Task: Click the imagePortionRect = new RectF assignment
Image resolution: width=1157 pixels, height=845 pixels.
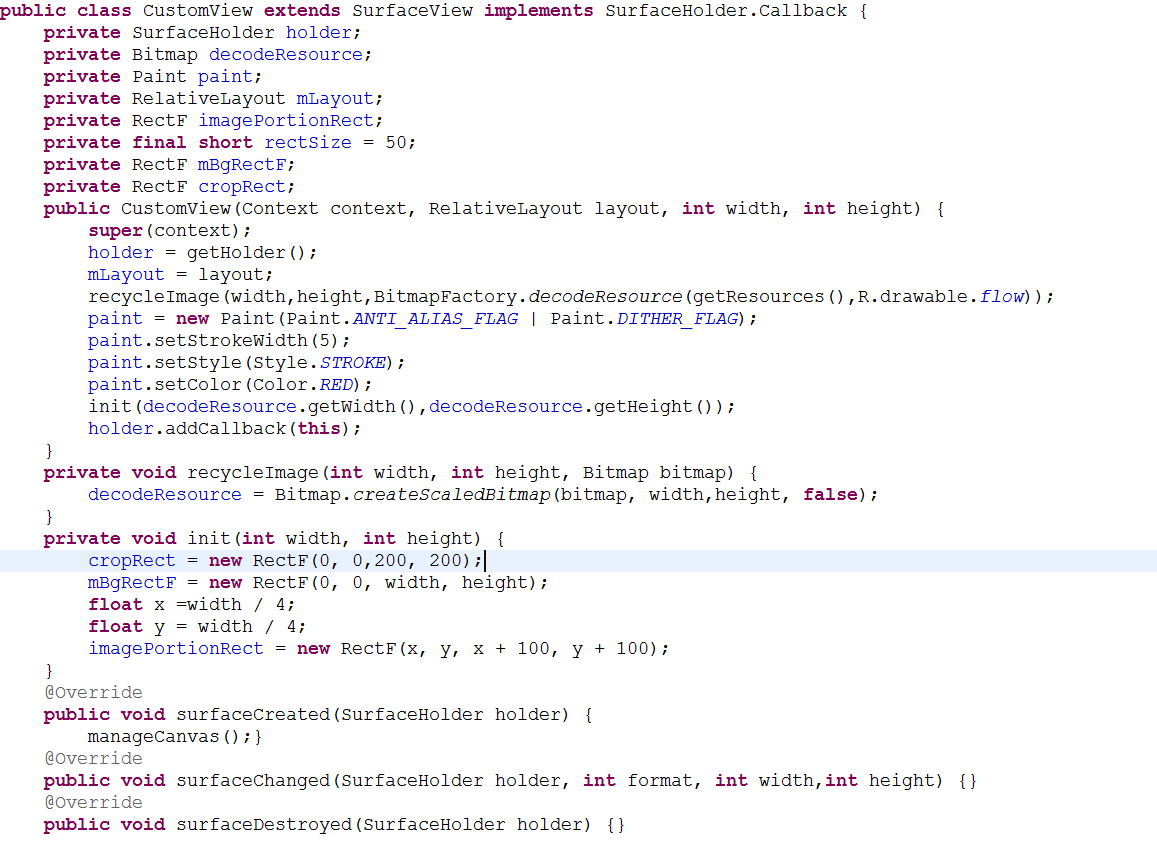Action: (379, 649)
